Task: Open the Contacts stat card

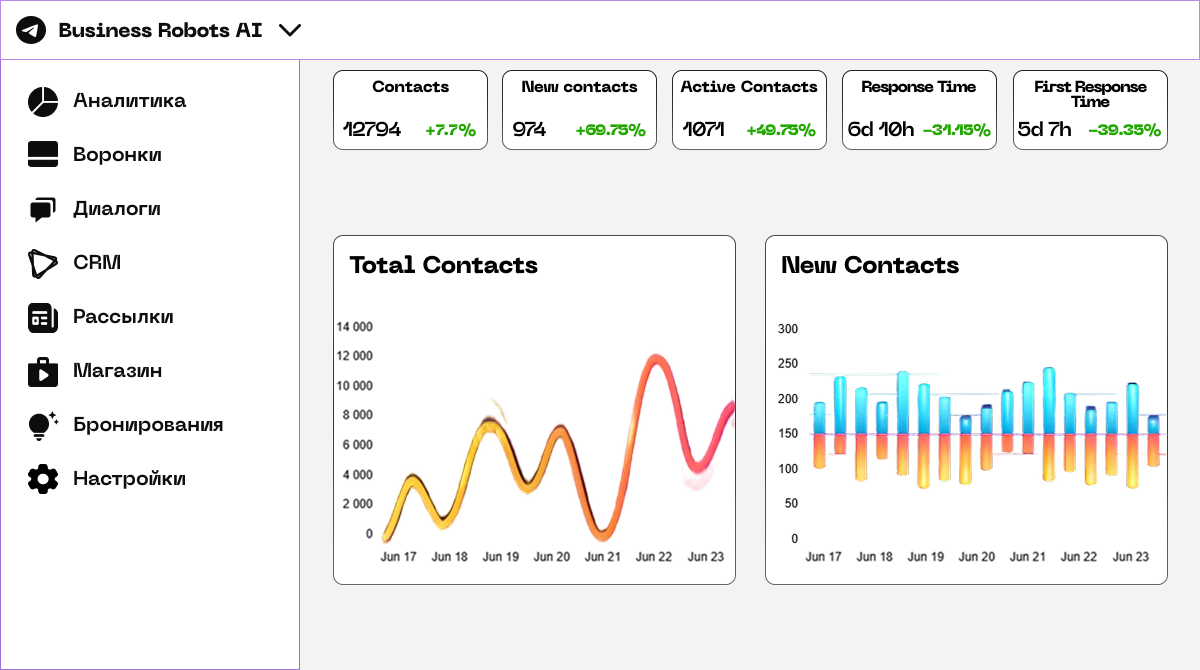Action: tap(410, 110)
